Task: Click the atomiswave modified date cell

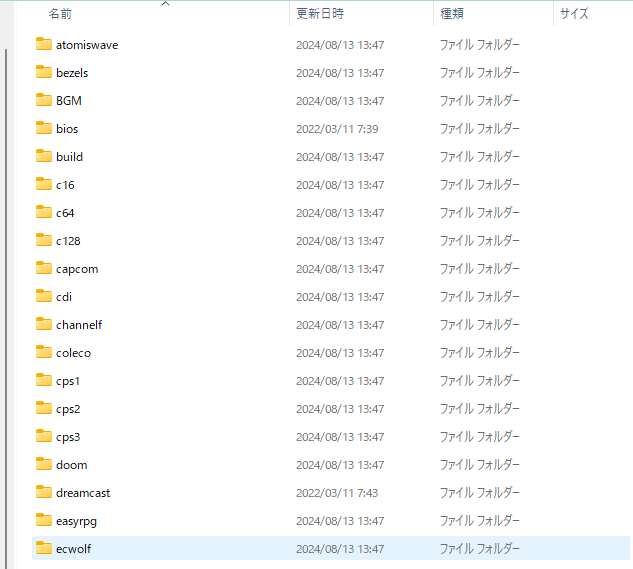Action: [340, 45]
